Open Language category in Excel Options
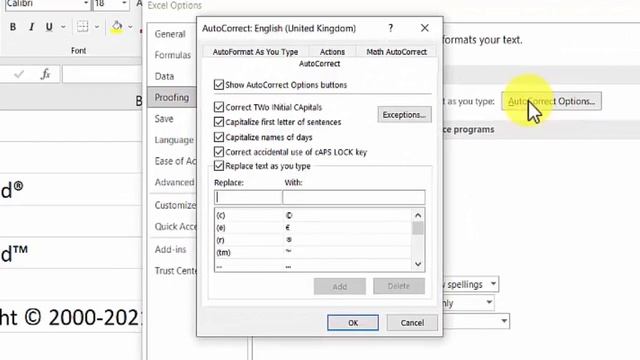 (x=174, y=140)
